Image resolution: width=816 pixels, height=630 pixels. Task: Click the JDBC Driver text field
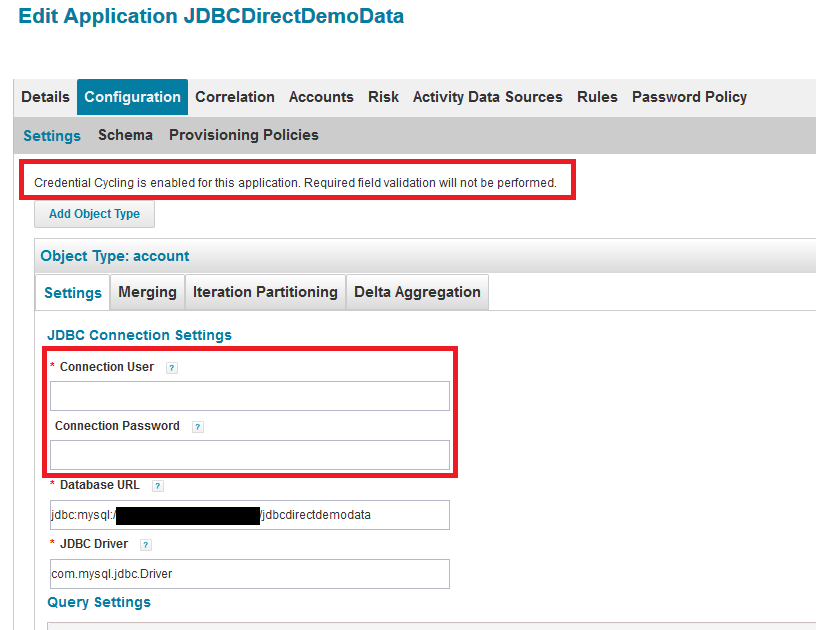point(250,574)
